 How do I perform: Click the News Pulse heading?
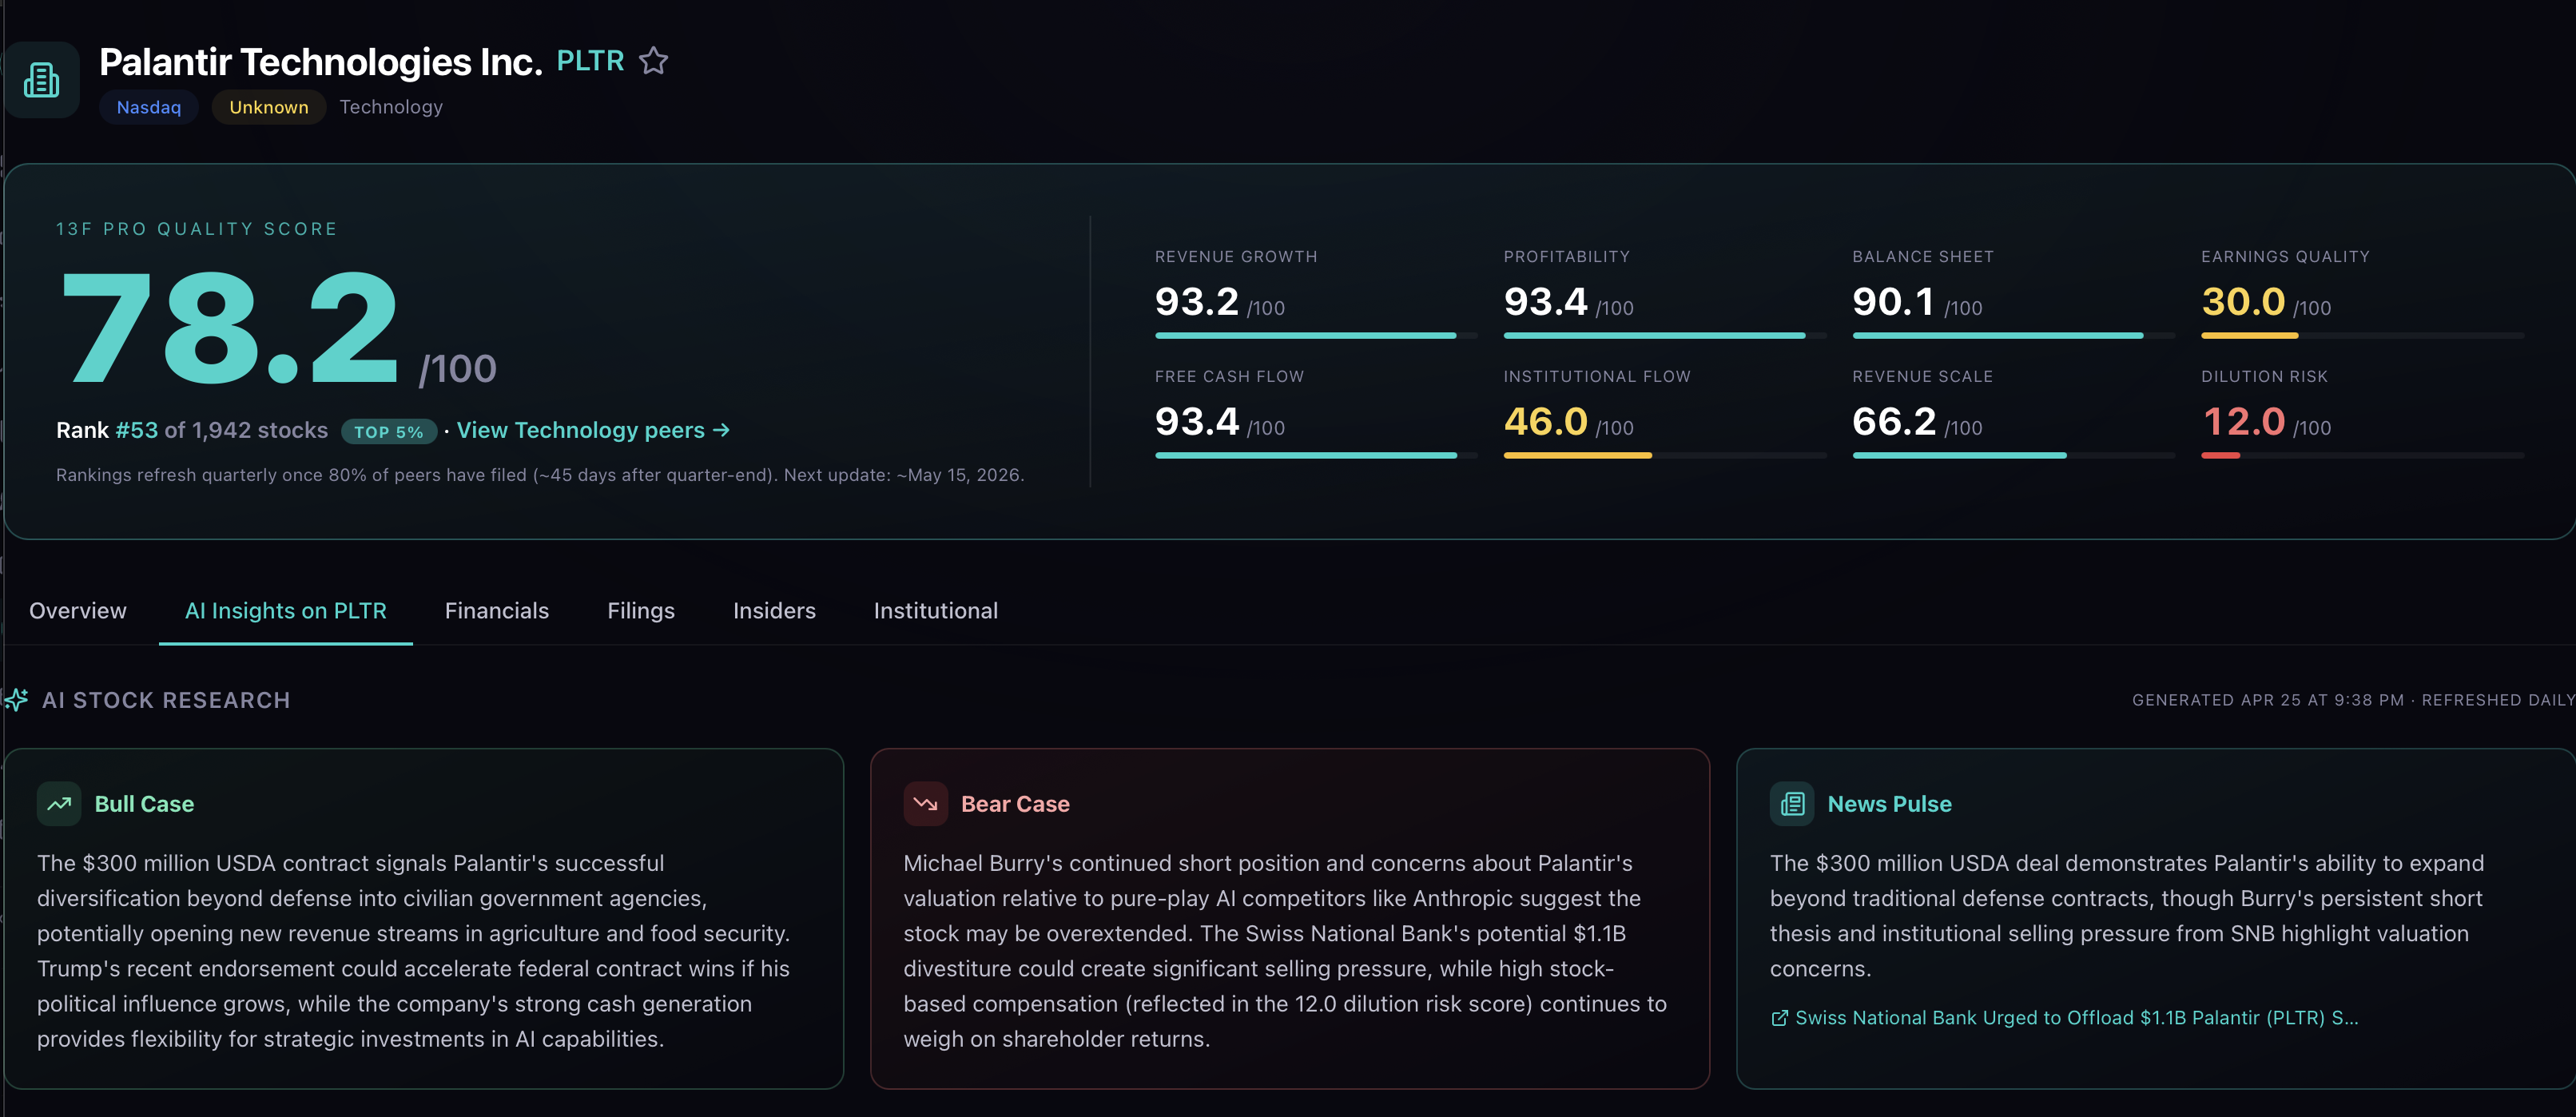(x=1889, y=804)
